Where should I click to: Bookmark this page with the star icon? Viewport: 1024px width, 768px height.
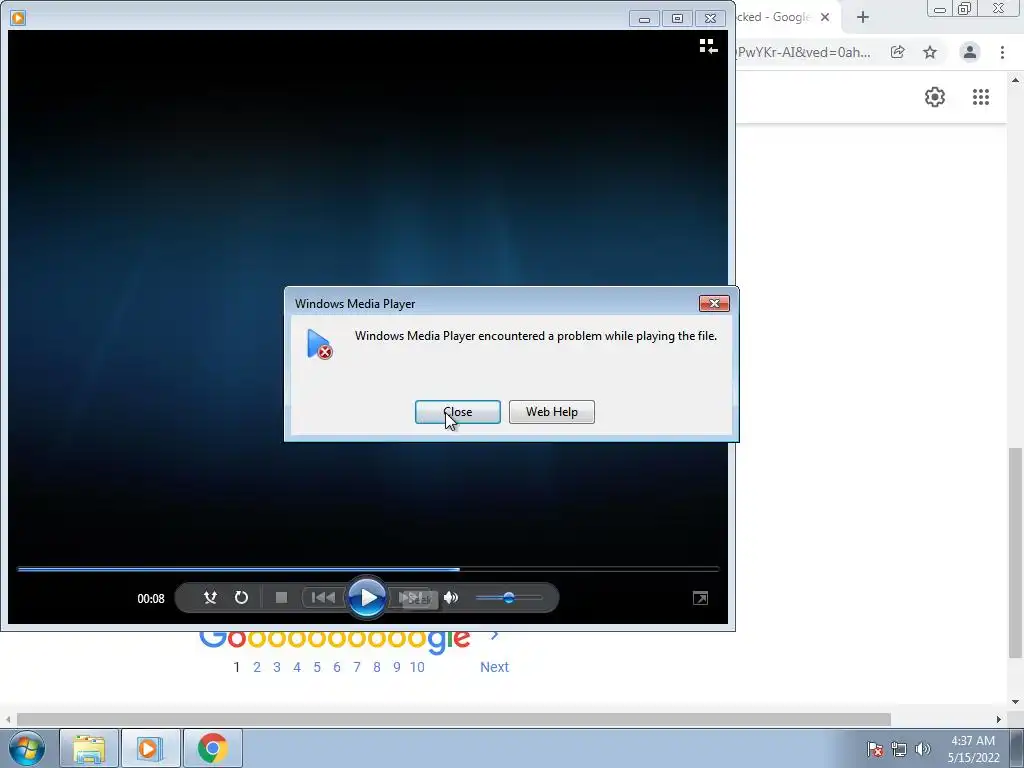click(930, 52)
